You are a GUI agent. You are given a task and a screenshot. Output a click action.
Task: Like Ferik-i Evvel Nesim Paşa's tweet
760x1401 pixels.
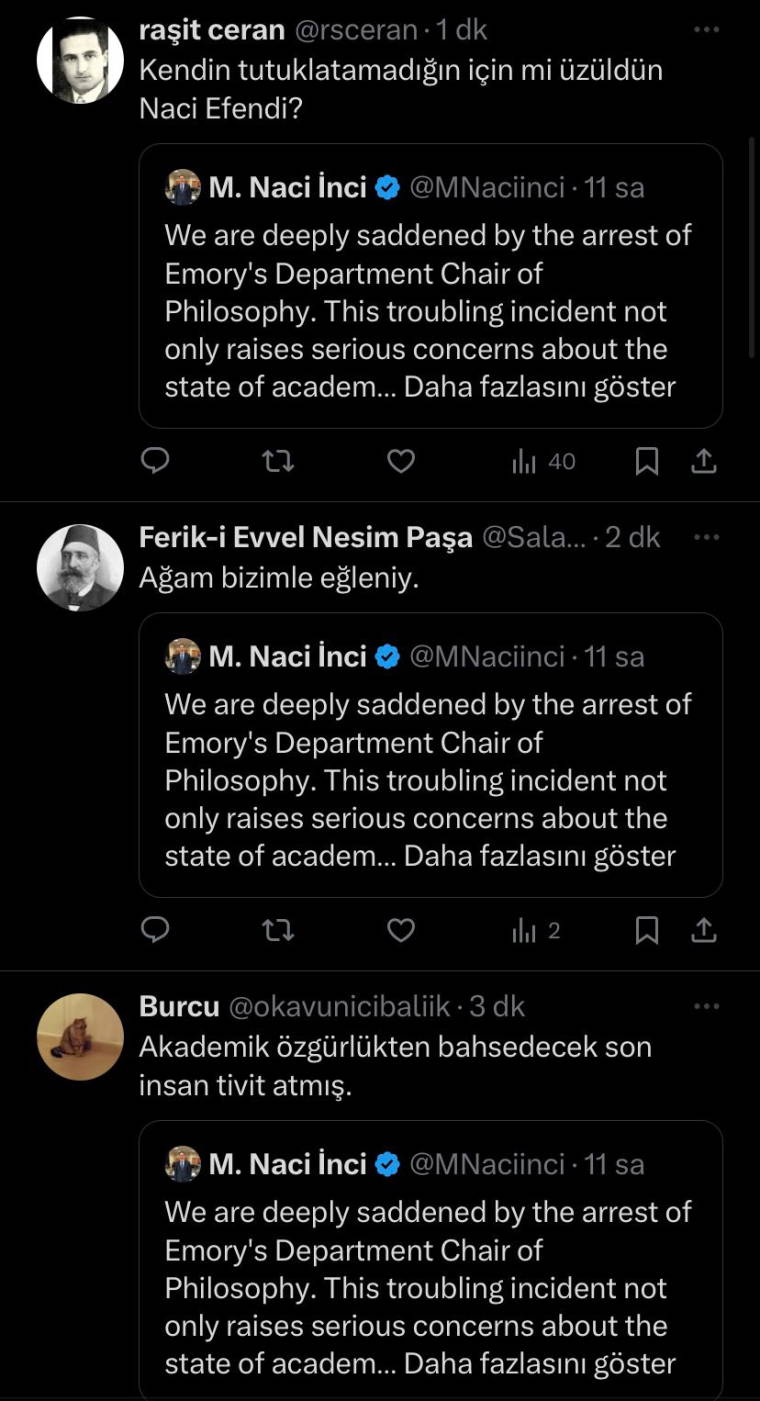point(401,931)
